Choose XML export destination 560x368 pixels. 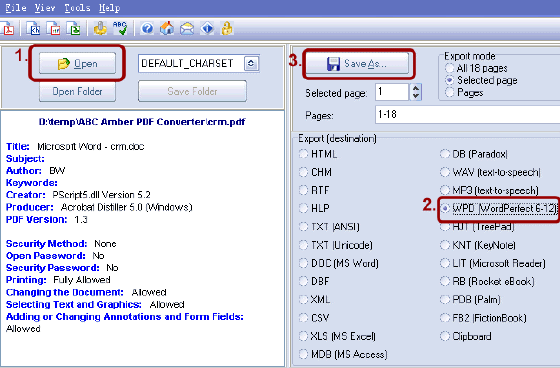[x=314, y=299]
